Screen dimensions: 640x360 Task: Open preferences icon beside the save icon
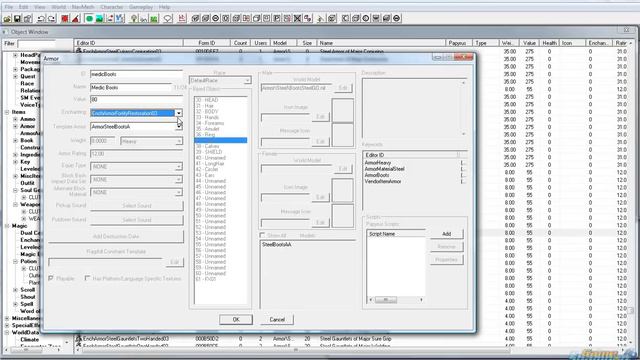pos(27,18)
